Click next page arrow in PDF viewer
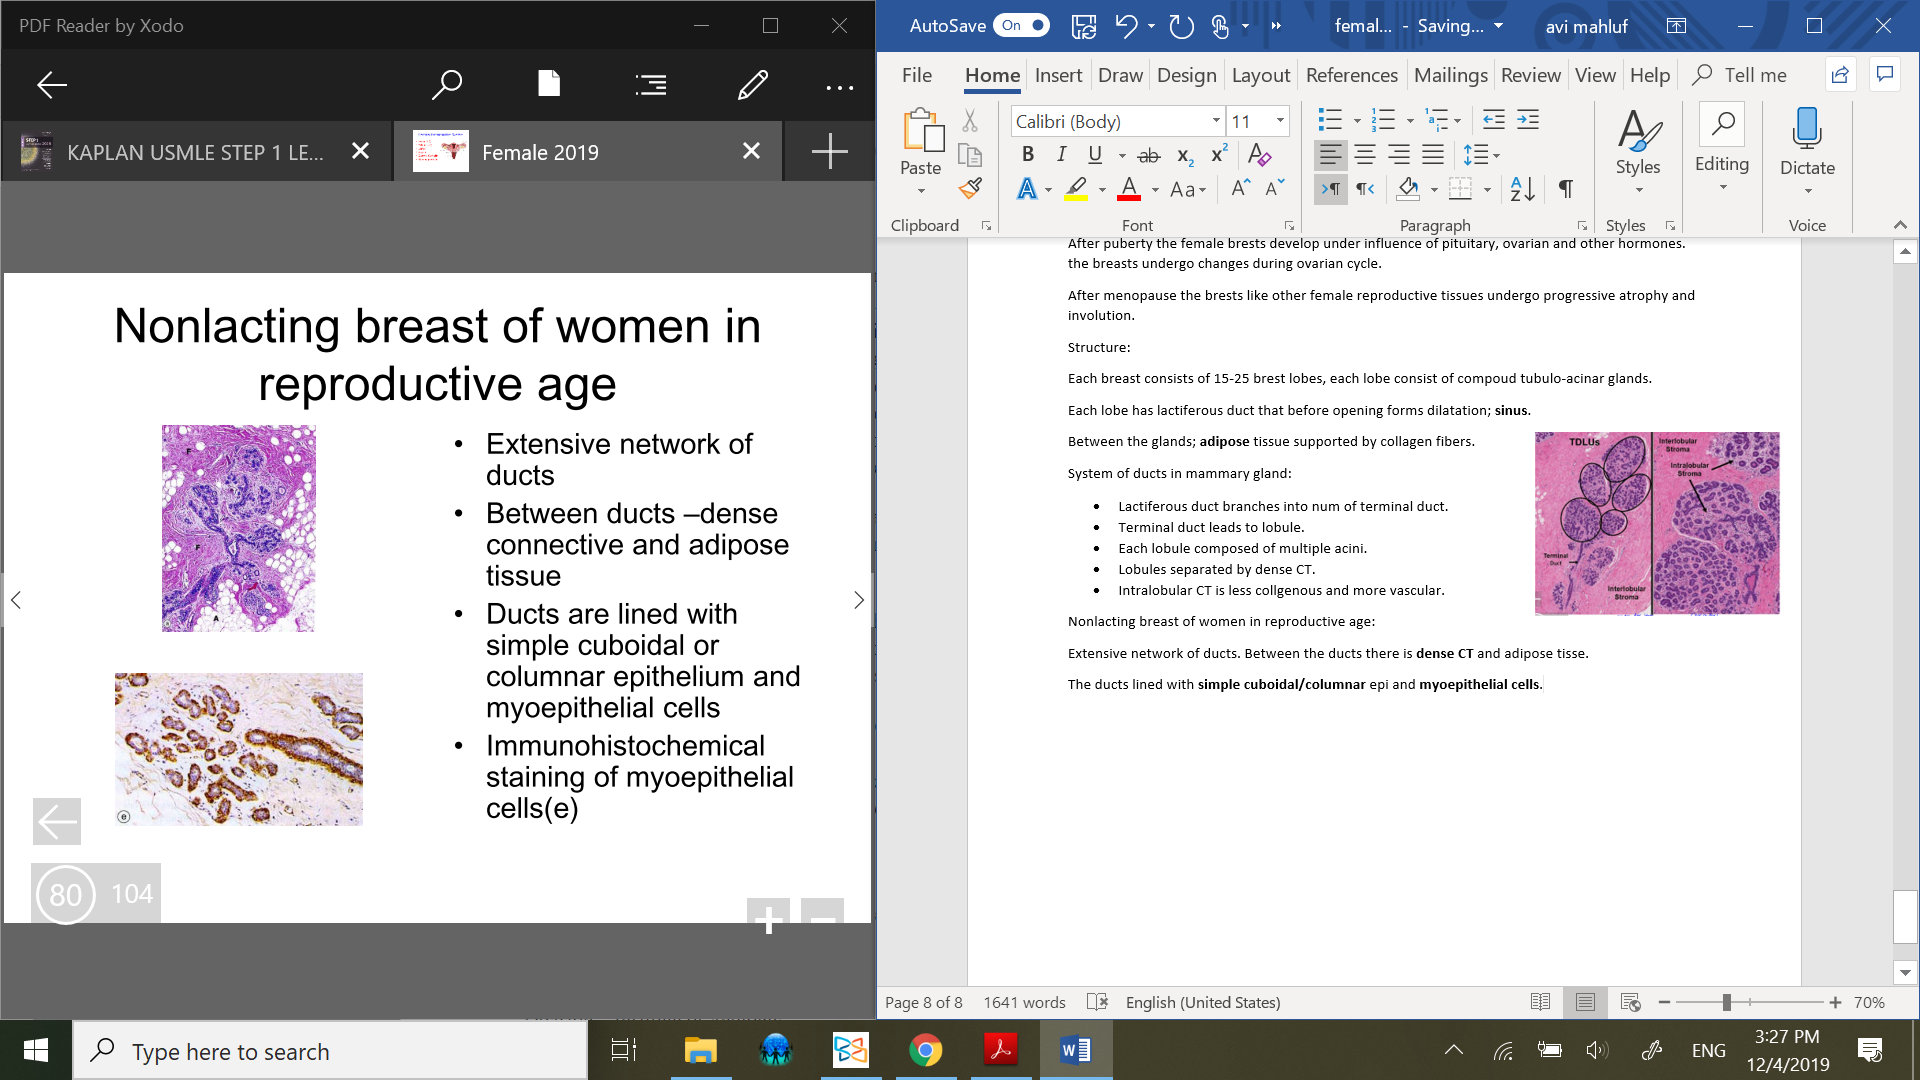Screen dimensions: 1920x1080 click(x=858, y=600)
